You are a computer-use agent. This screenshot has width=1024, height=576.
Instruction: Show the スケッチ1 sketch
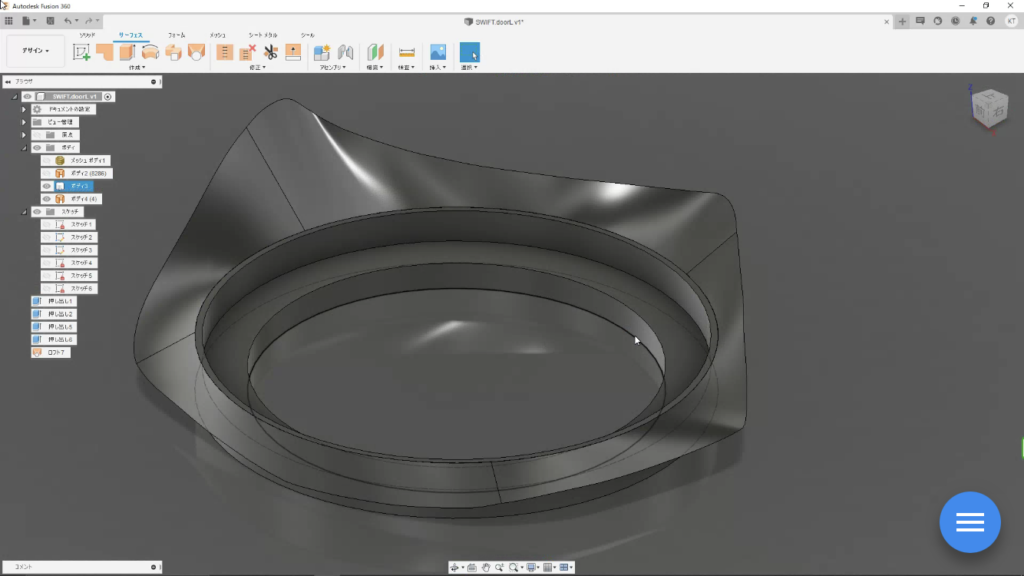[46, 225]
